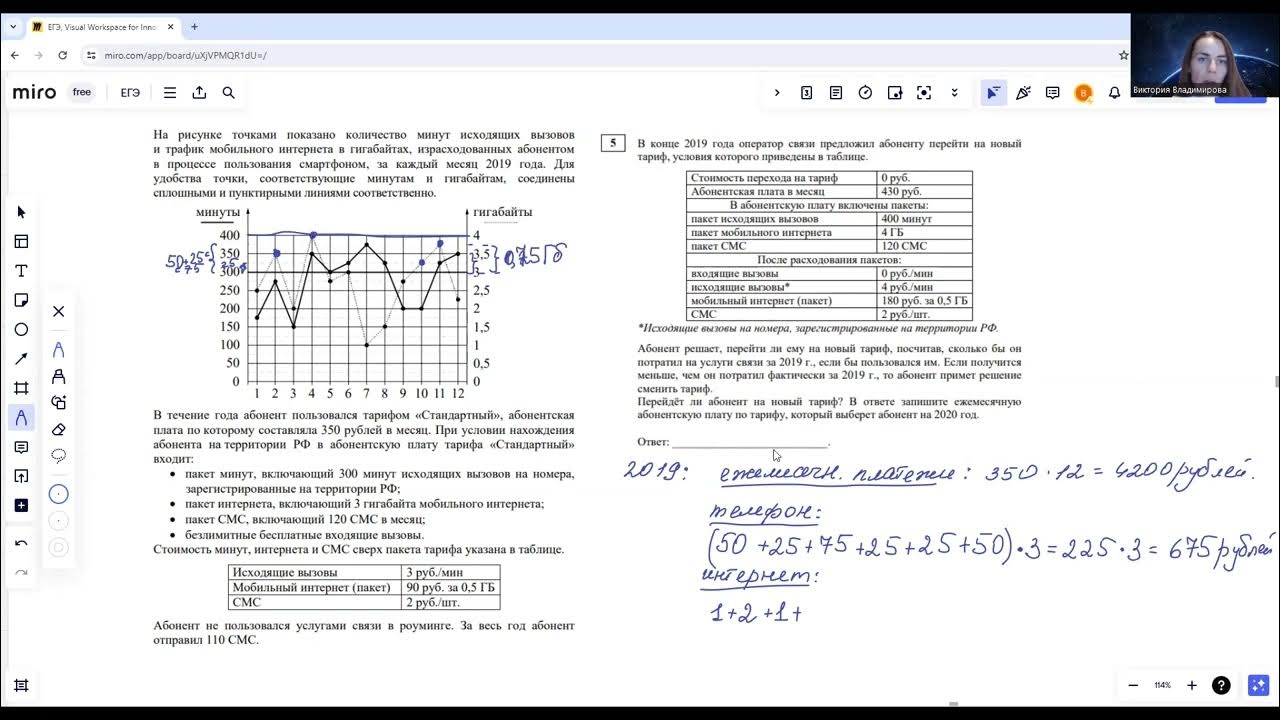Go back in browser history
Image resolution: width=1280 pixels, height=720 pixels.
[14, 55]
